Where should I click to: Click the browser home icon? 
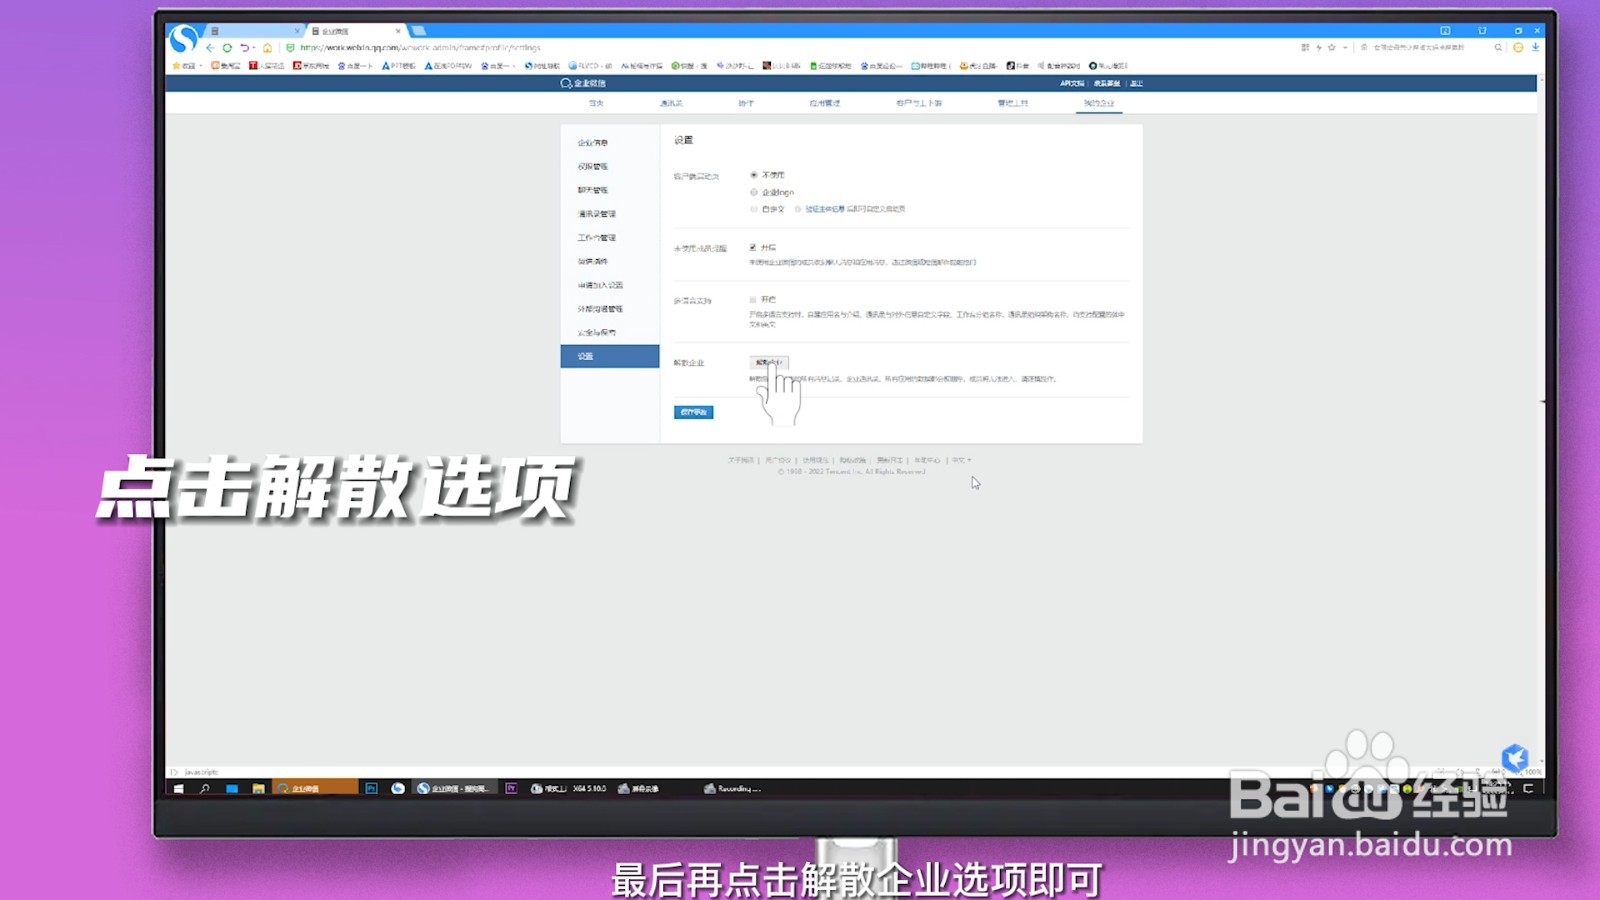pyautogui.click(x=267, y=47)
